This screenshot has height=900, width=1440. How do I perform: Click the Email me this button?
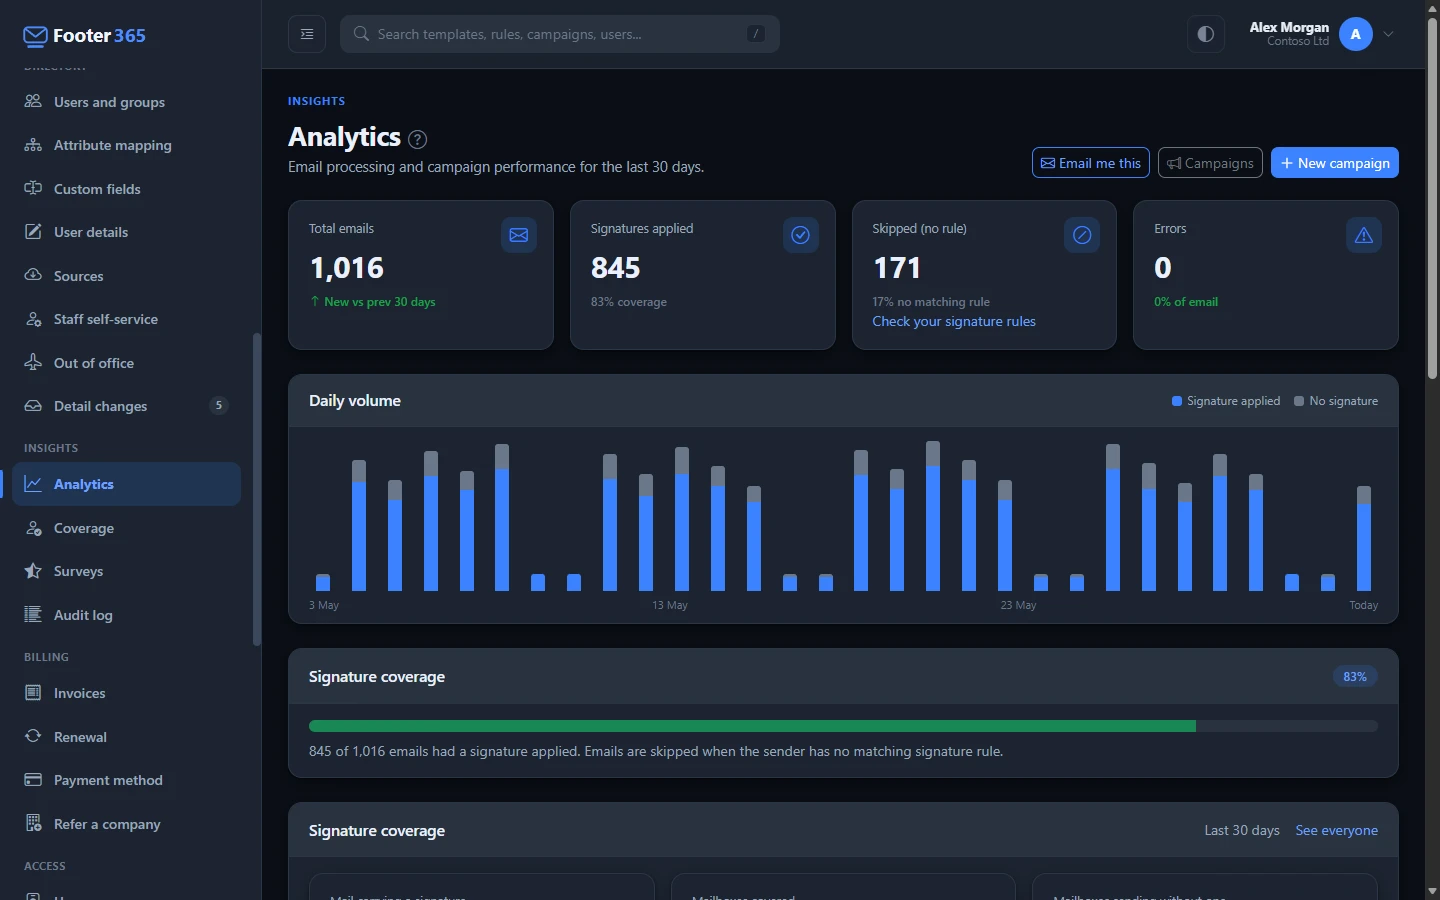coord(1091,163)
